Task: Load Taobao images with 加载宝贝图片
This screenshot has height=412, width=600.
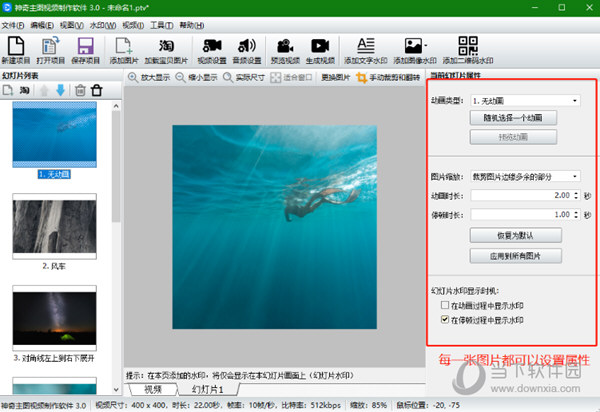Action: point(166,50)
